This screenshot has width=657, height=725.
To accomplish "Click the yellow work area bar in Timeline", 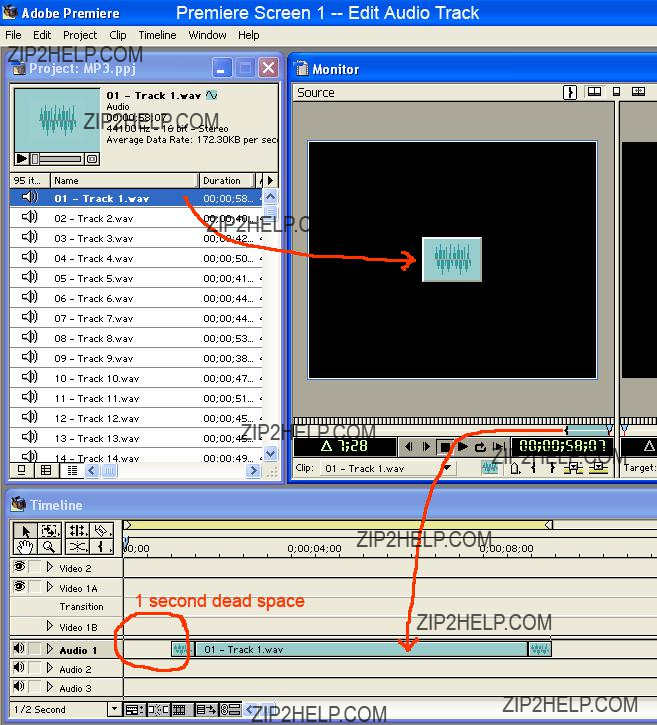I will coord(338,525).
